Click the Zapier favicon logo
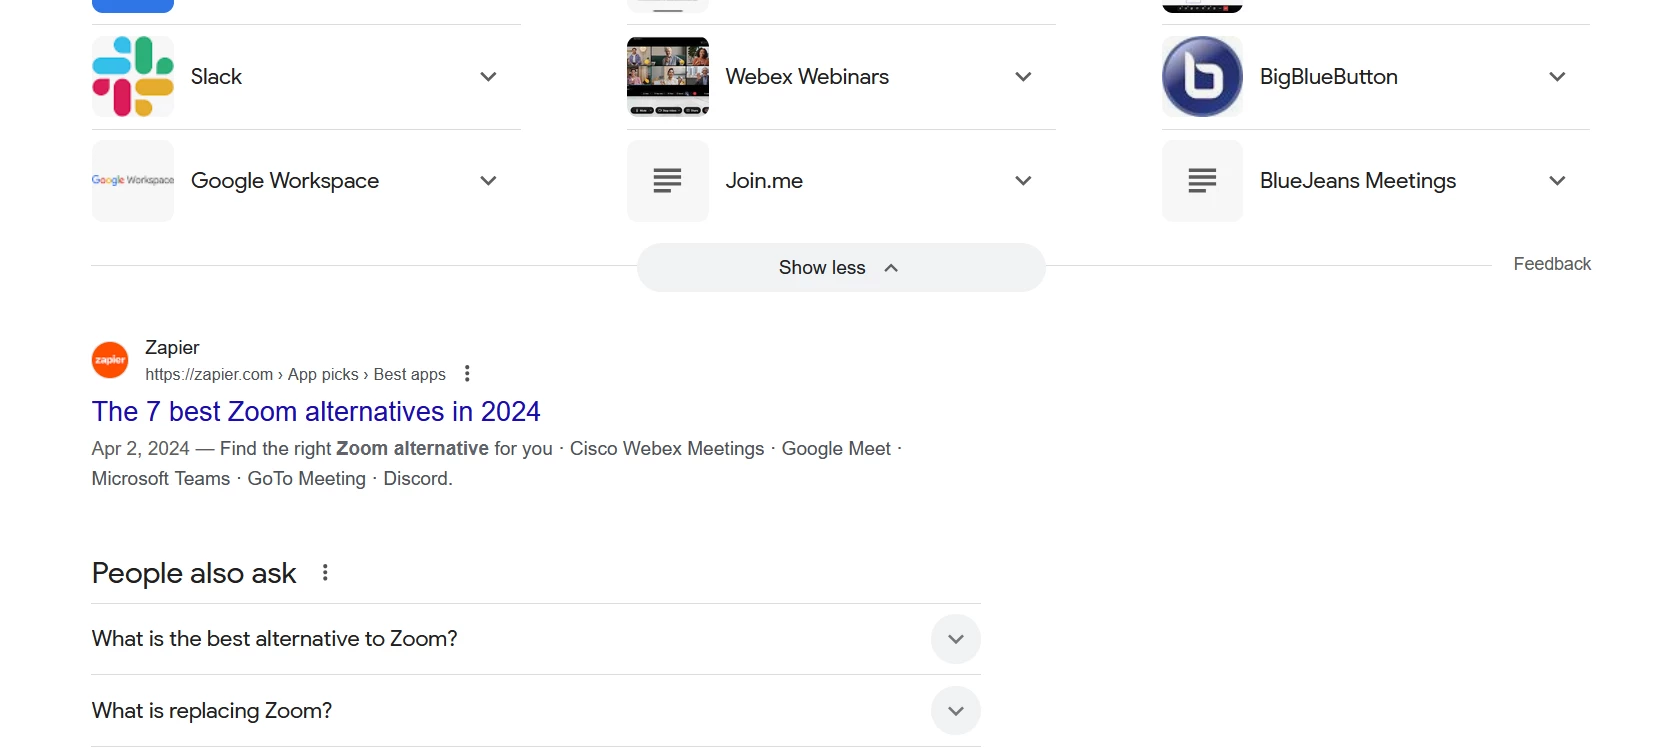The image size is (1653, 753). pyautogui.click(x=110, y=360)
